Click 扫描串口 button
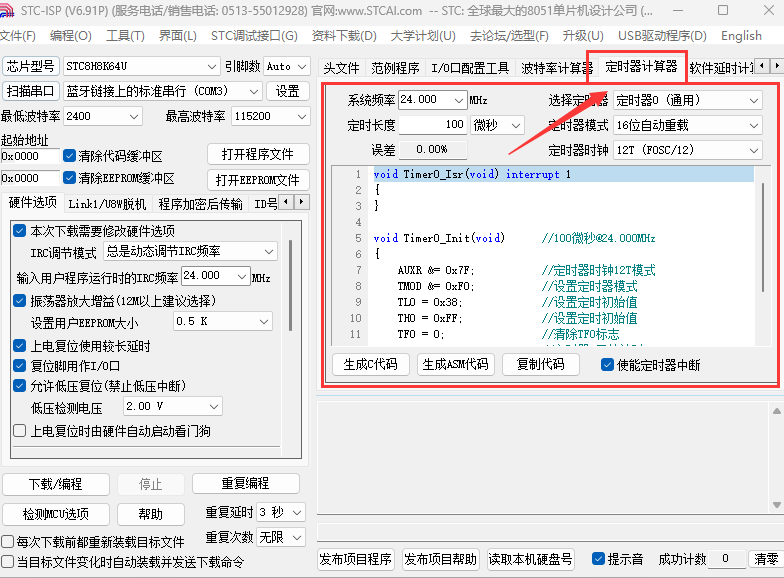784x578 pixels. 30,91
